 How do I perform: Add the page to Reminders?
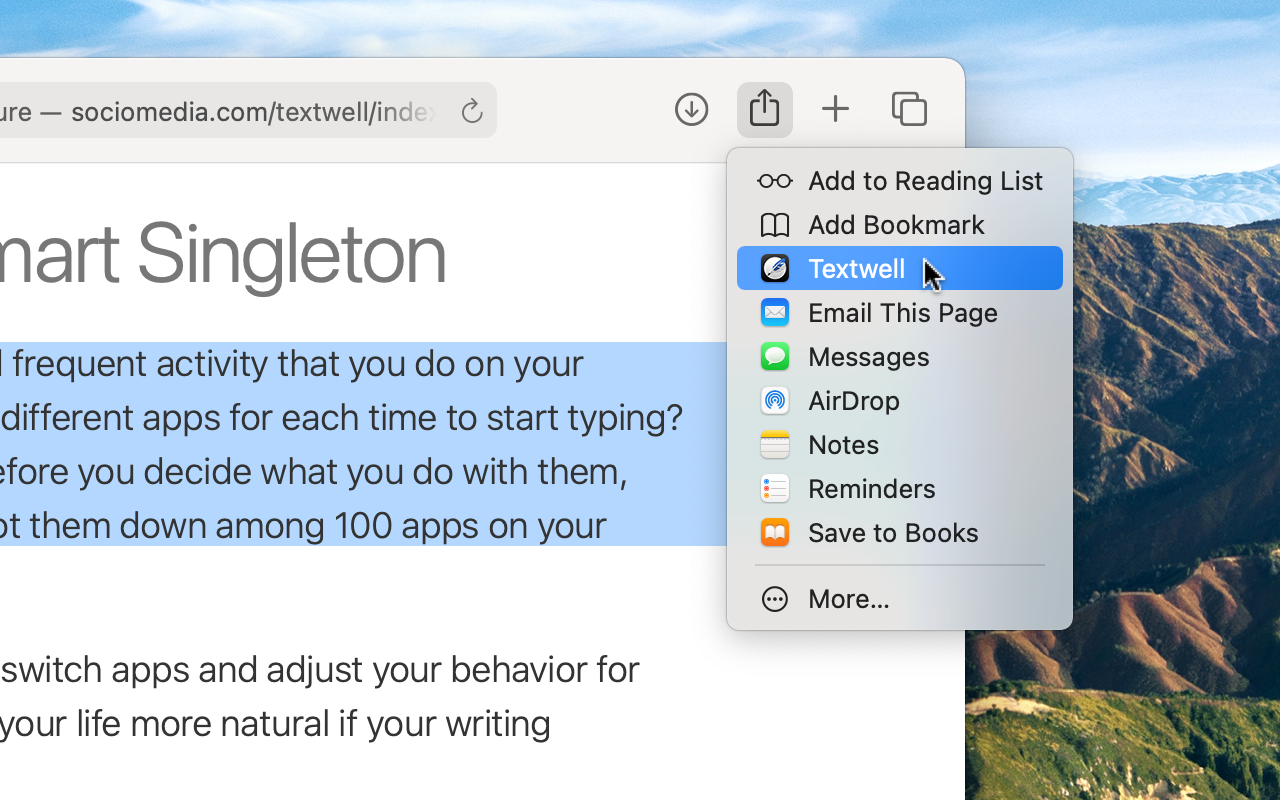tap(900, 489)
